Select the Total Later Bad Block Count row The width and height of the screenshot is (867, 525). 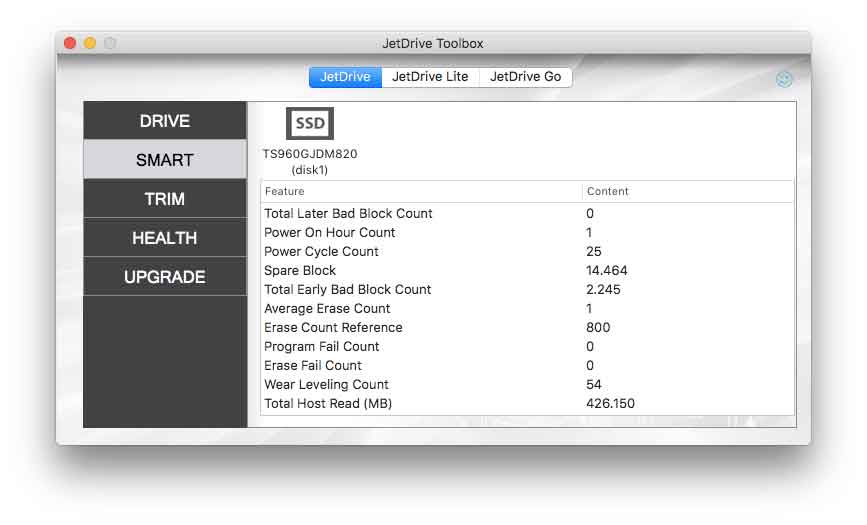pos(527,214)
